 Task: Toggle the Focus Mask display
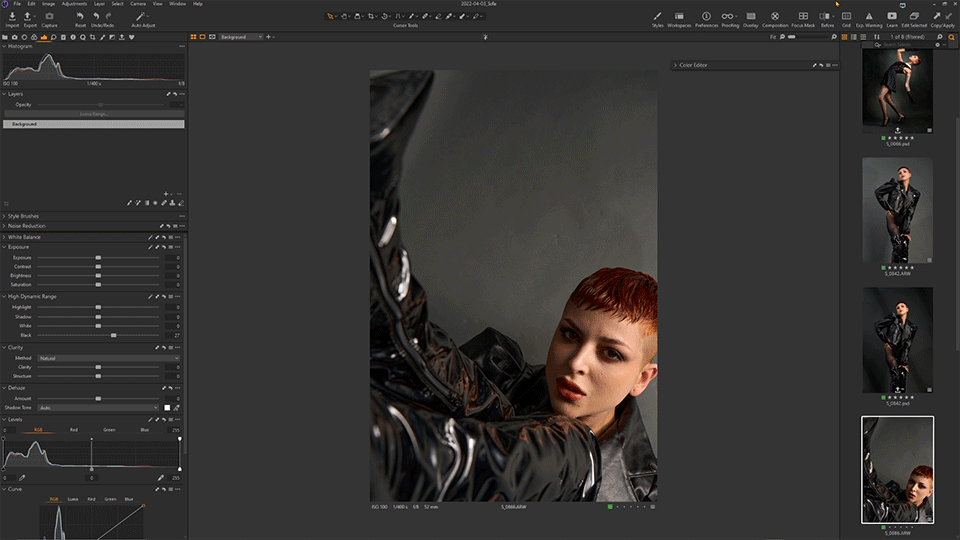803,16
